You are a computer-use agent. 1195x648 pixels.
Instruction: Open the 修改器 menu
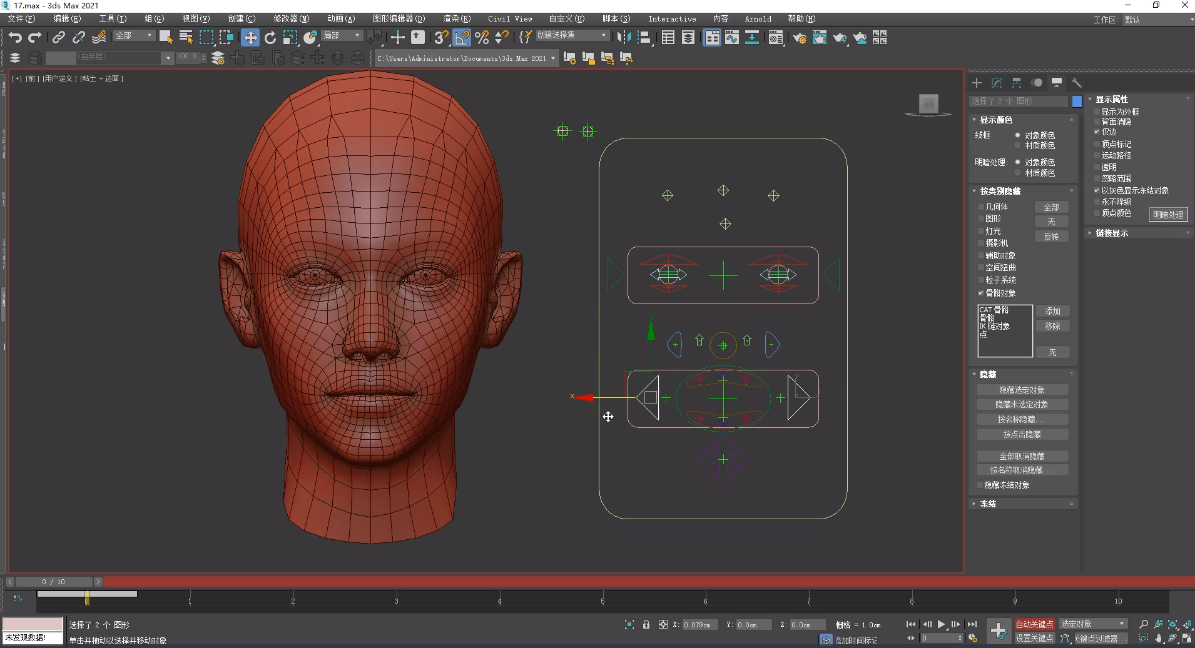pyautogui.click(x=291, y=19)
